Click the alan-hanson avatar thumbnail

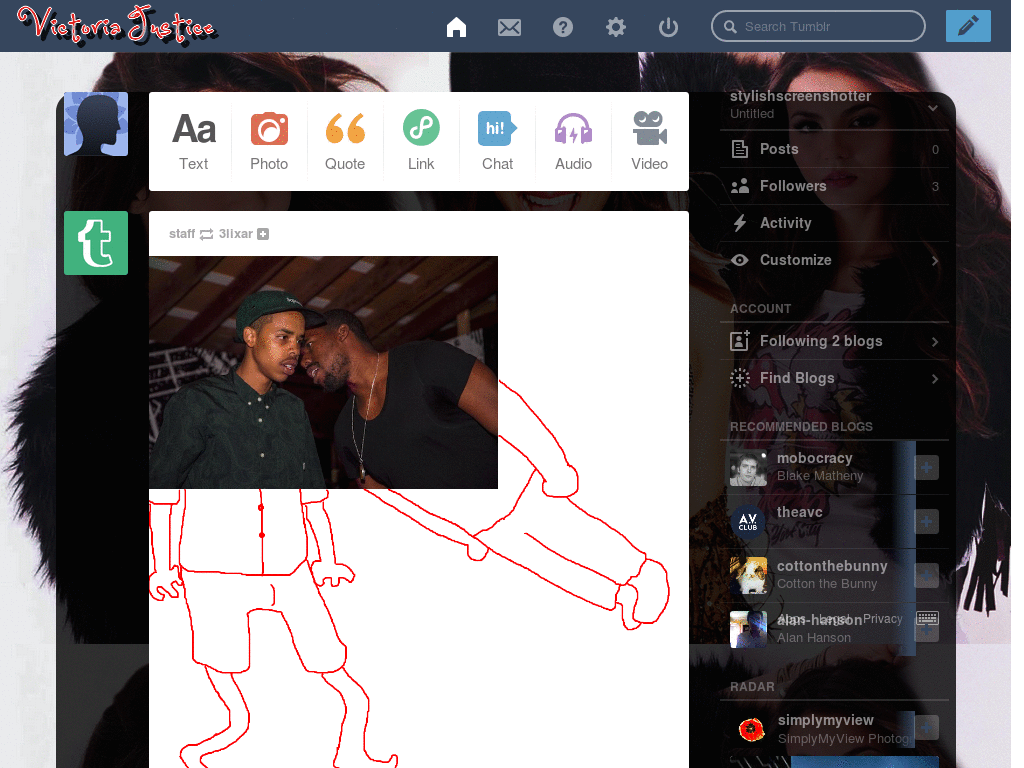[x=748, y=629]
